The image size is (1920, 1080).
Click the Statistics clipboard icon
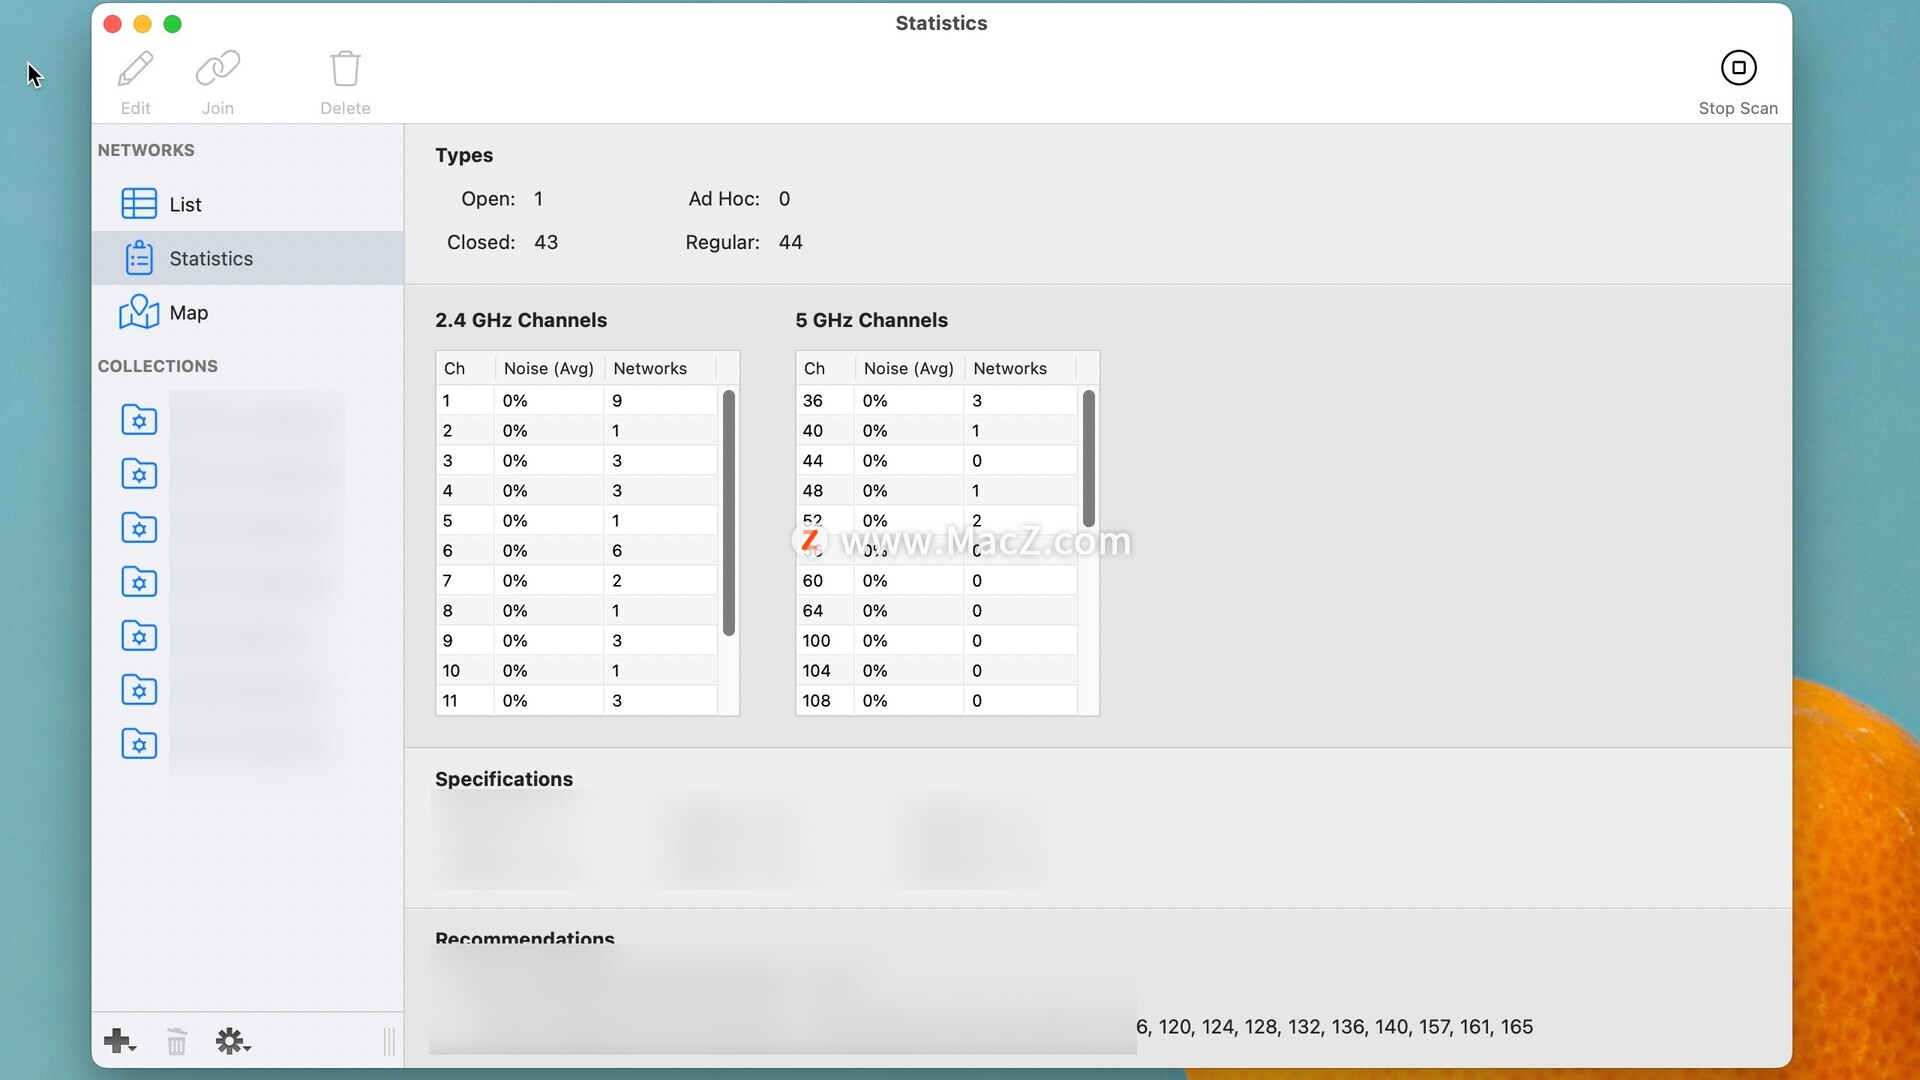[139, 258]
